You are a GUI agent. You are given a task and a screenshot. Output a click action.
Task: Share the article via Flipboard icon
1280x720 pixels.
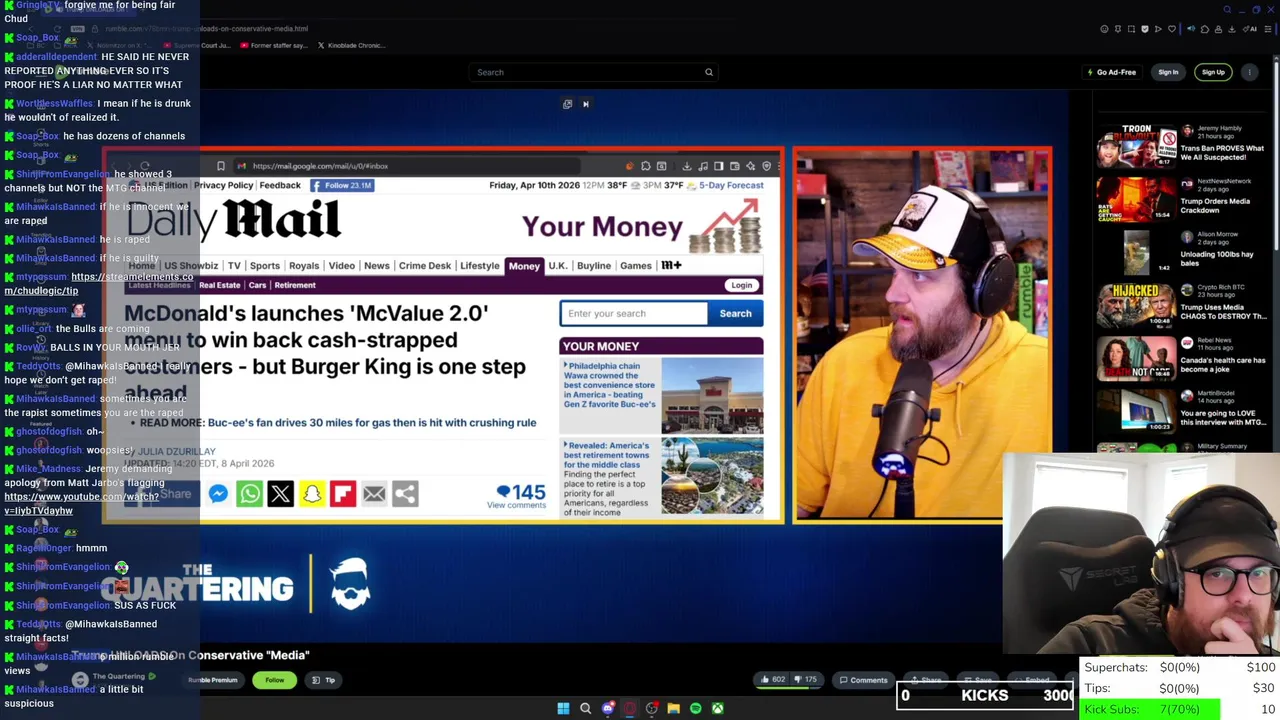pyautogui.click(x=343, y=493)
